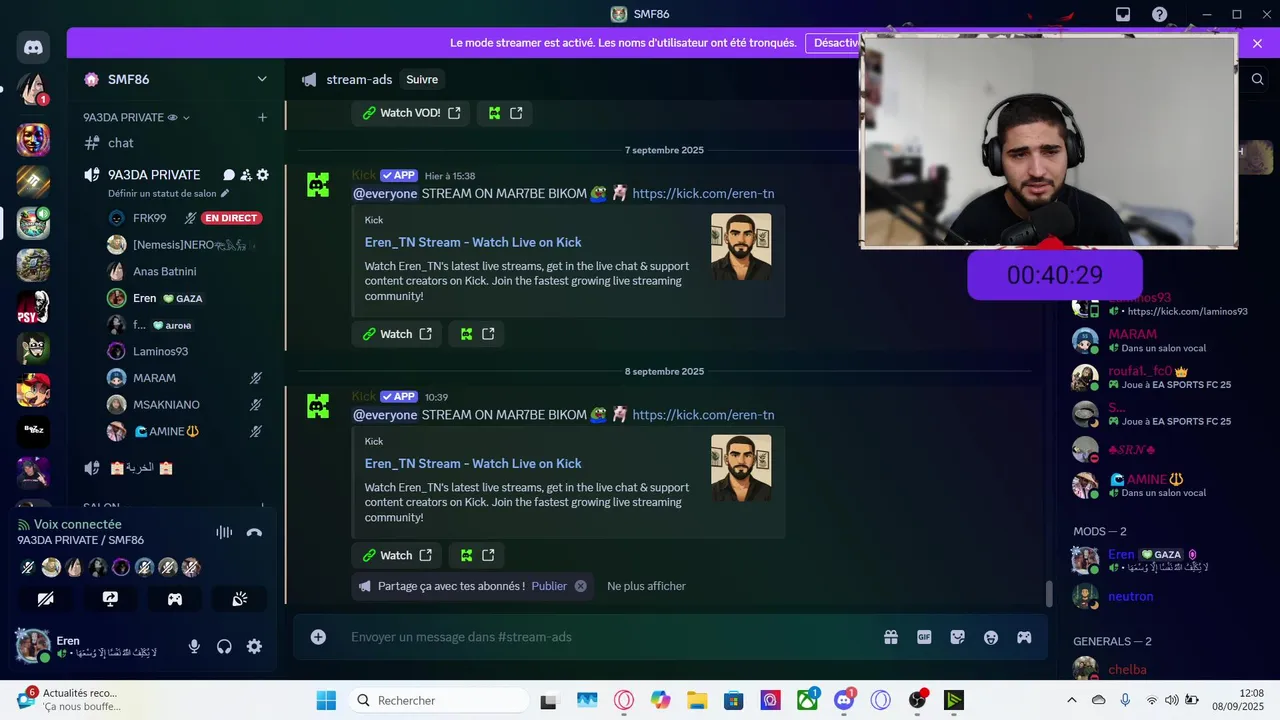Viewport: 1280px width, 720px height.
Task: Toggle headphones deafen
Action: (x=224, y=647)
